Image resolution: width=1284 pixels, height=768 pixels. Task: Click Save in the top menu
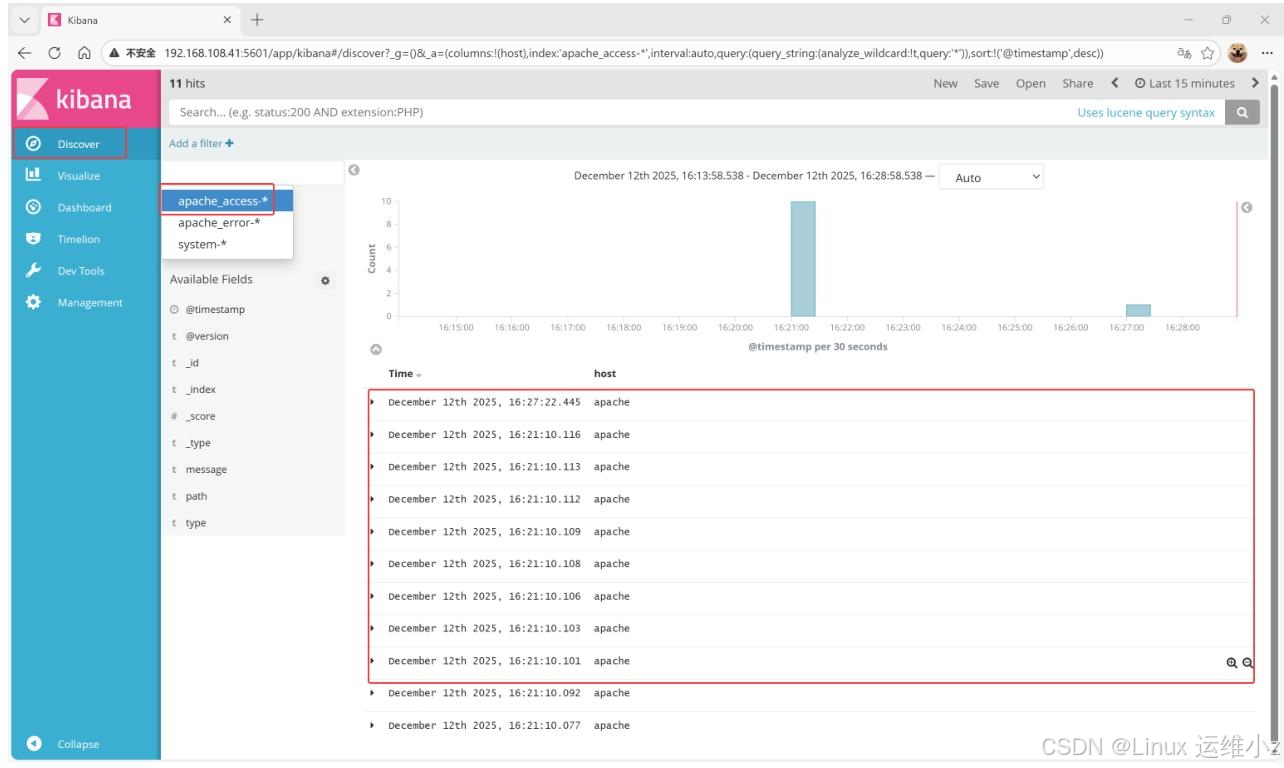[986, 84]
